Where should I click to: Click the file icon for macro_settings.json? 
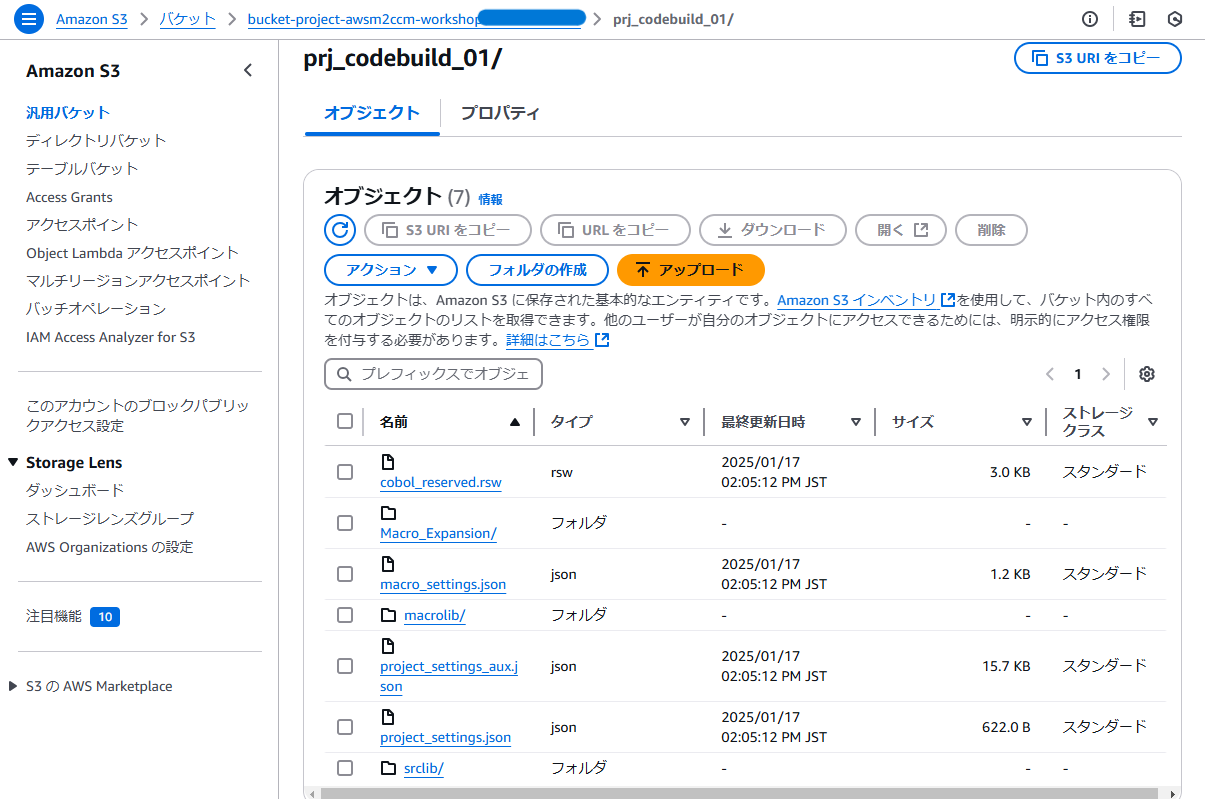click(388, 564)
